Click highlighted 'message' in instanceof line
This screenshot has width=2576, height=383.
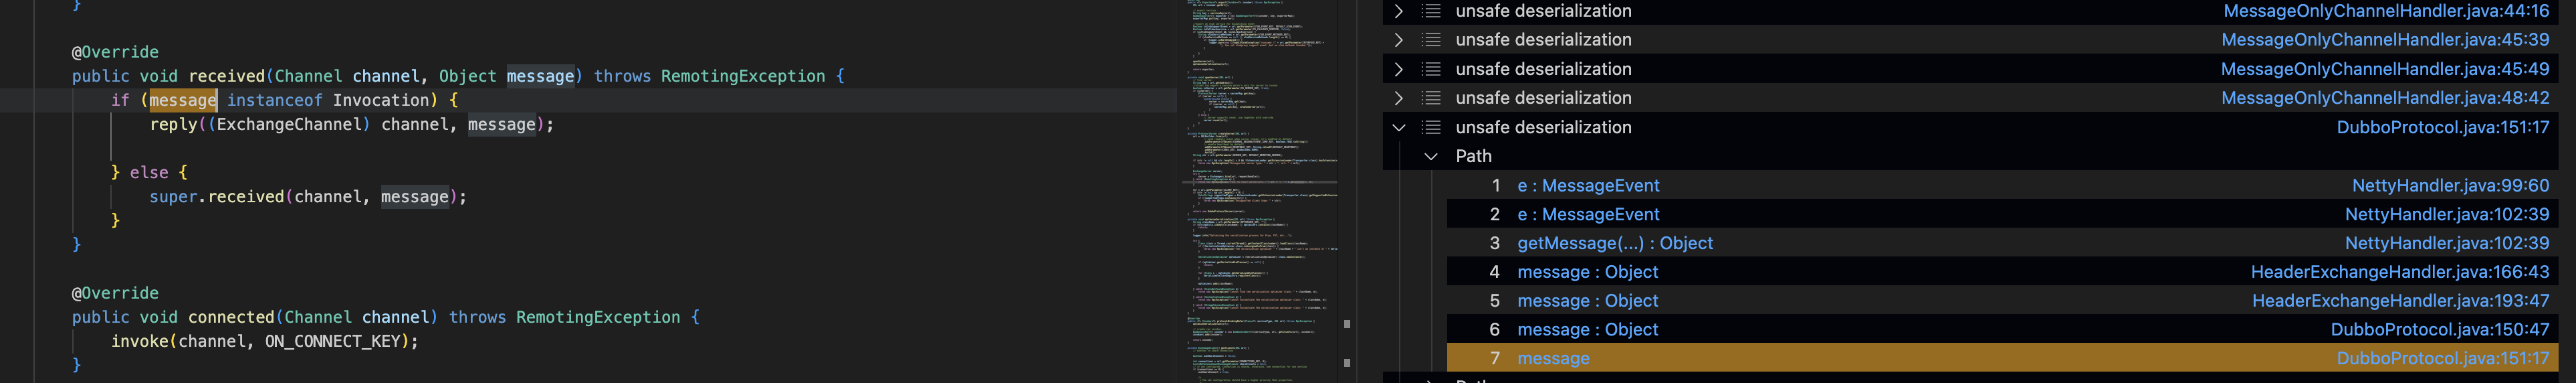183,100
